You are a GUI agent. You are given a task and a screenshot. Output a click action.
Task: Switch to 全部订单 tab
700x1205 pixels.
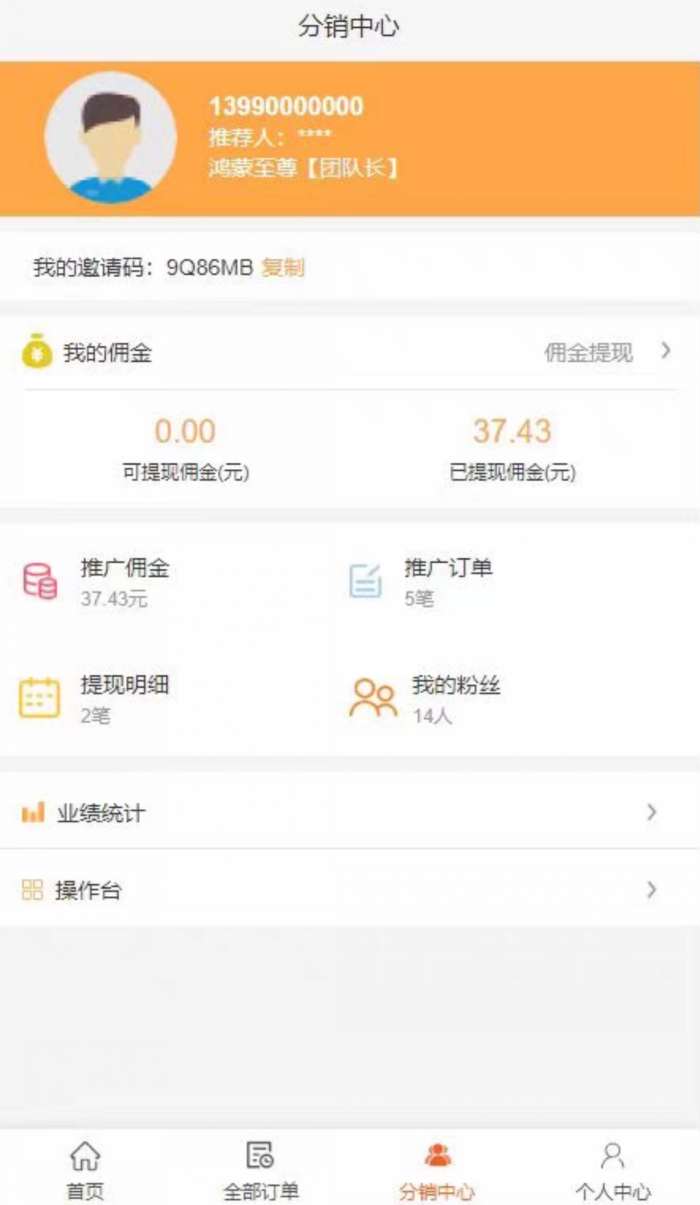click(x=260, y=1171)
